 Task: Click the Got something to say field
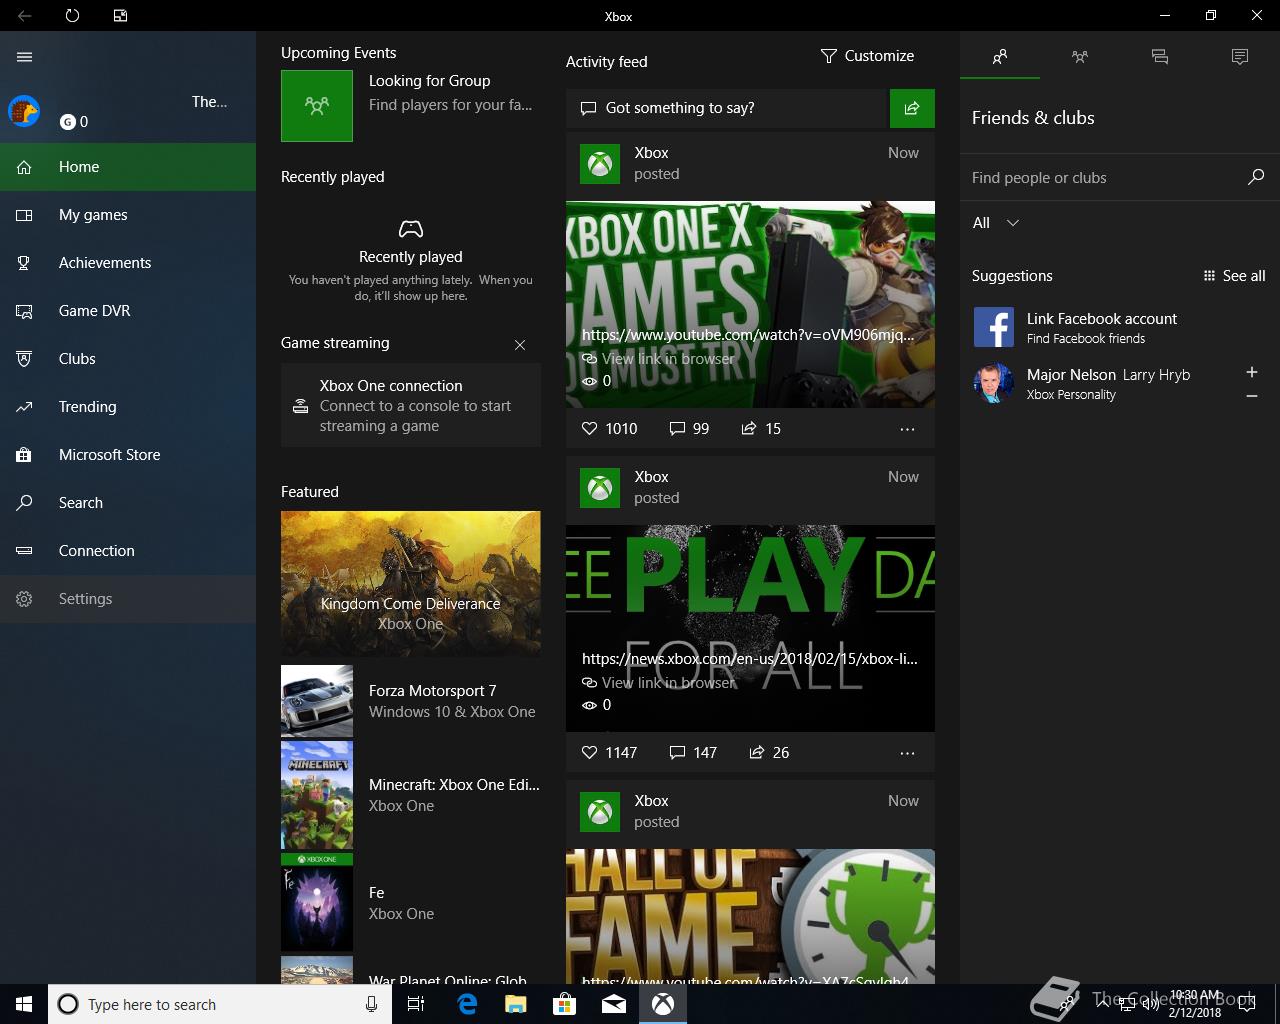tap(728, 108)
